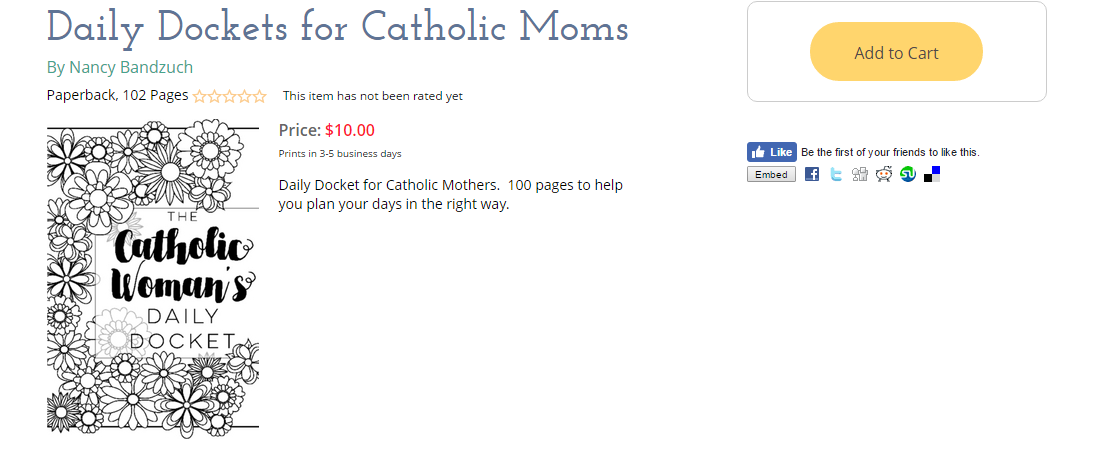1094x449 pixels.
Task: Share via the Twitter bird icon
Action: tap(836, 174)
